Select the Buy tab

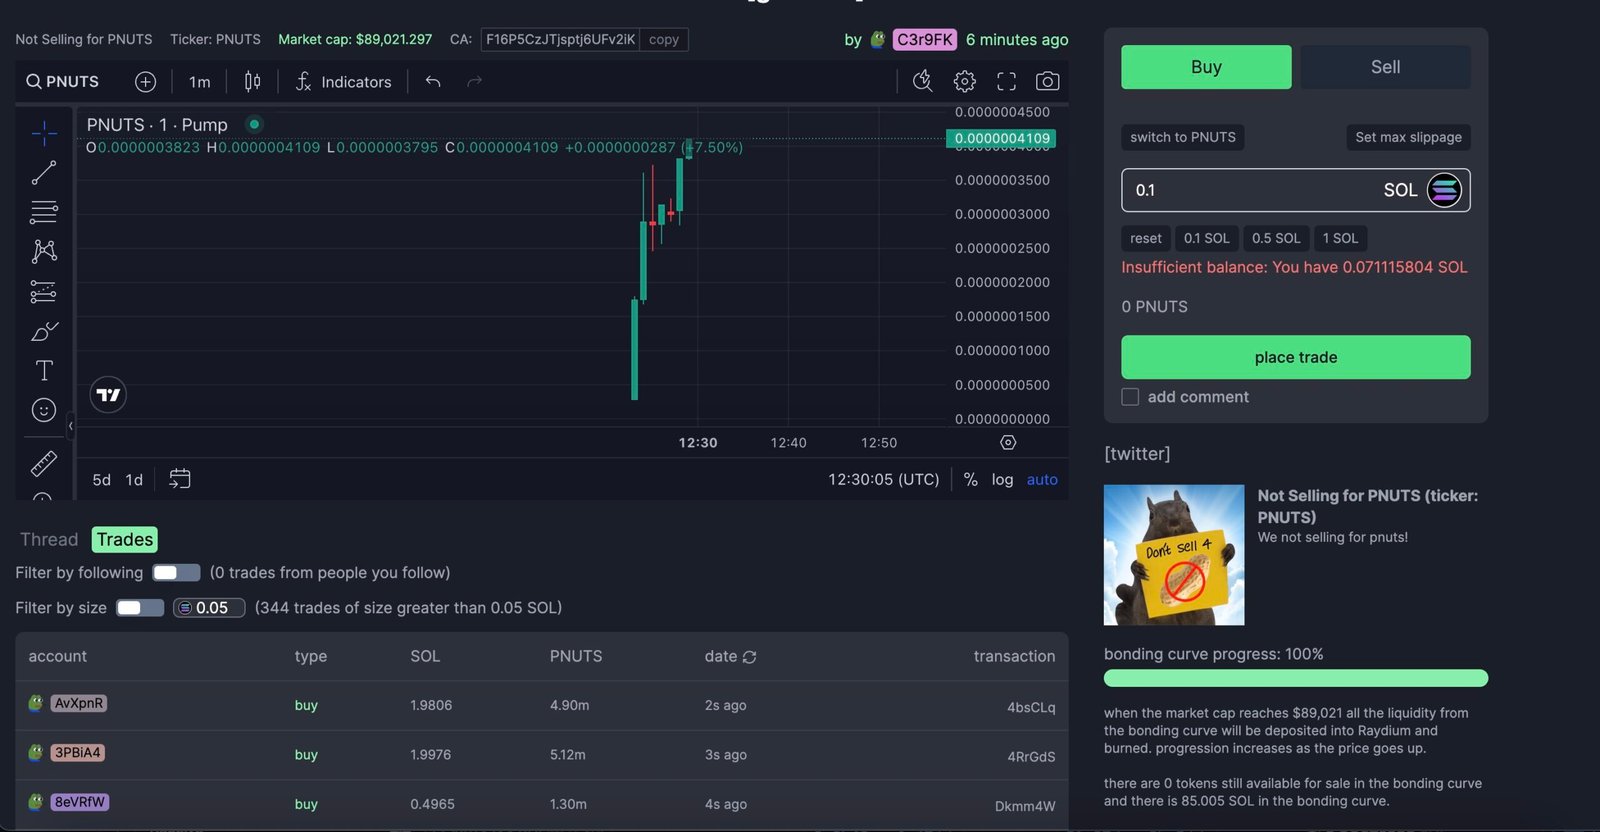pos(1206,67)
